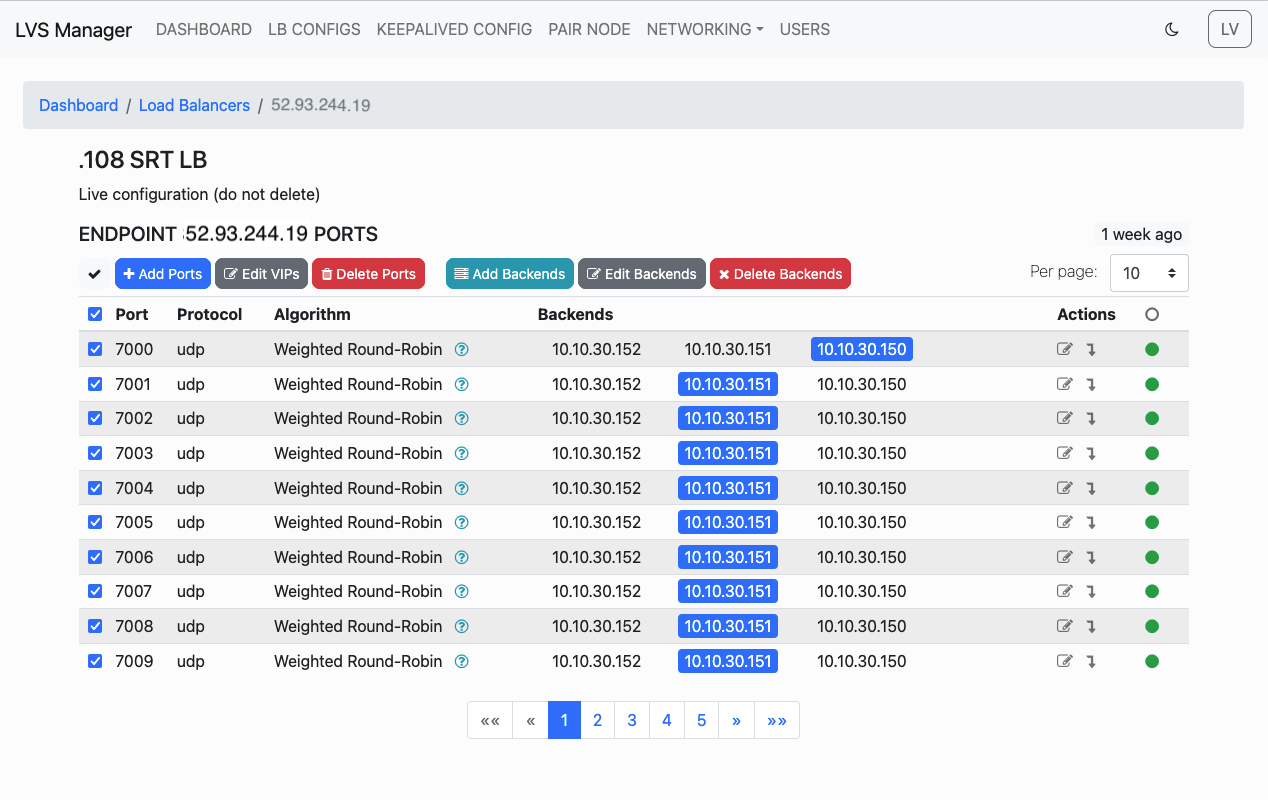Uncheck the port 7006 checkbox
The image size is (1268, 800).
pyautogui.click(x=95, y=557)
